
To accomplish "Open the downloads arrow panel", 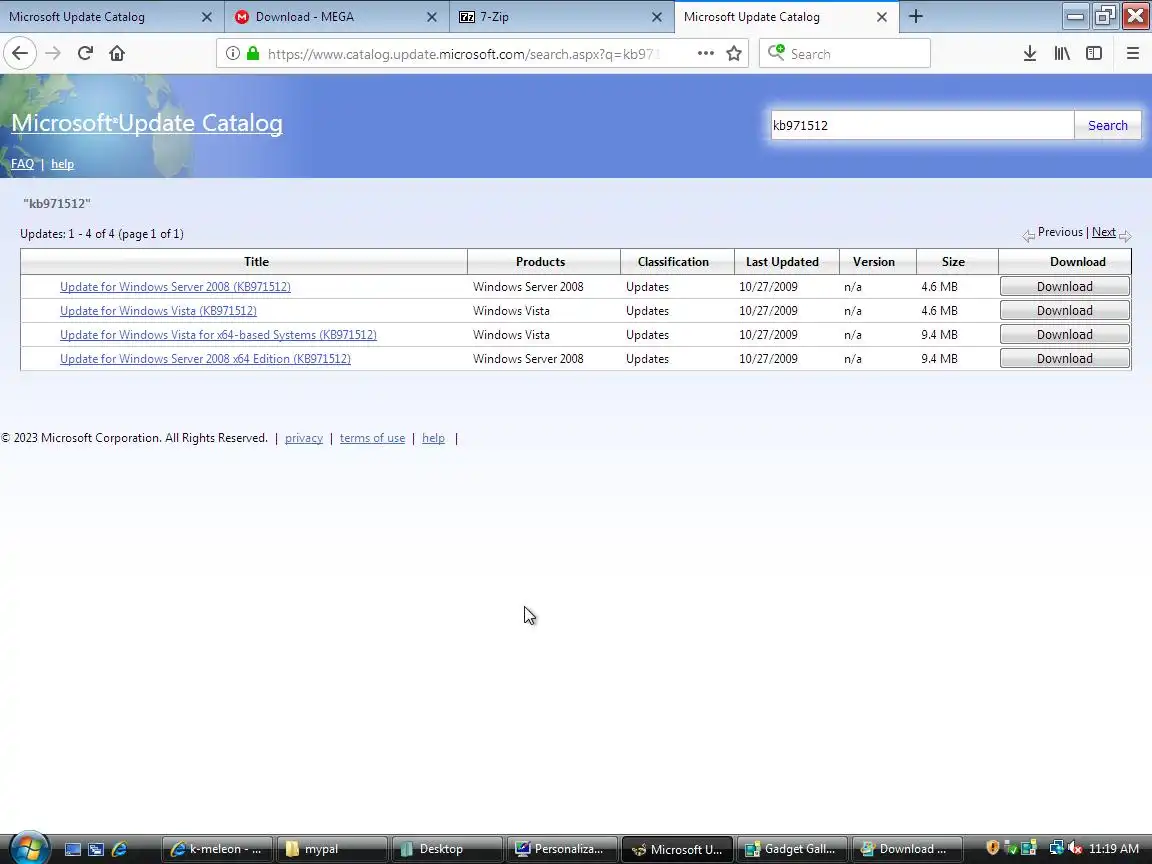I will (x=1030, y=54).
